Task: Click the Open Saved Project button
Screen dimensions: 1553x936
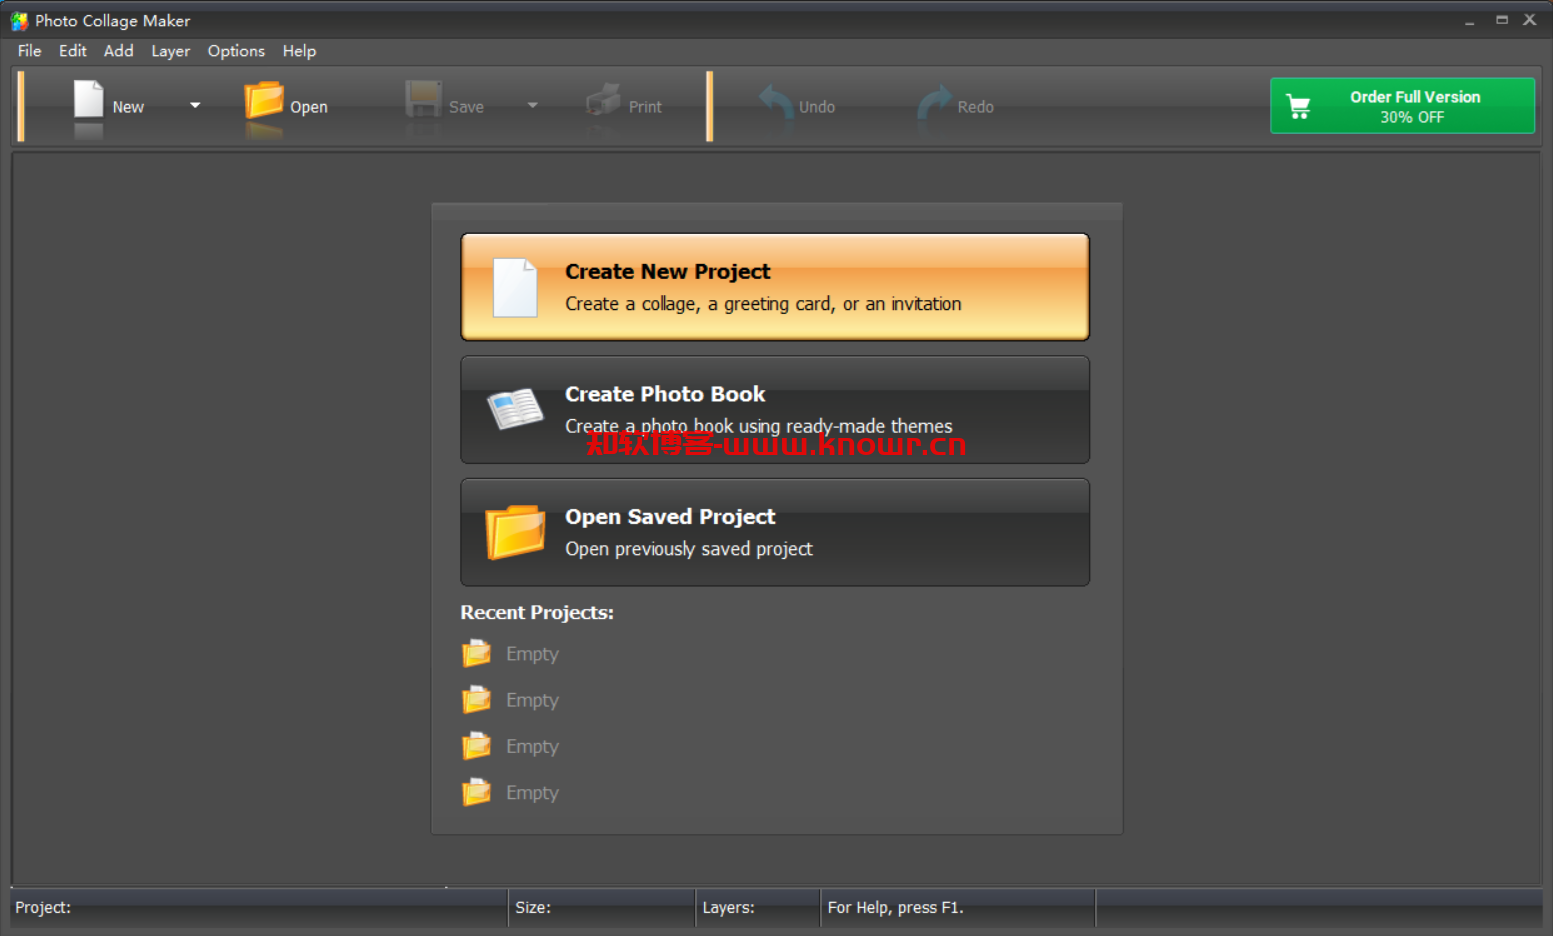Action: (775, 532)
